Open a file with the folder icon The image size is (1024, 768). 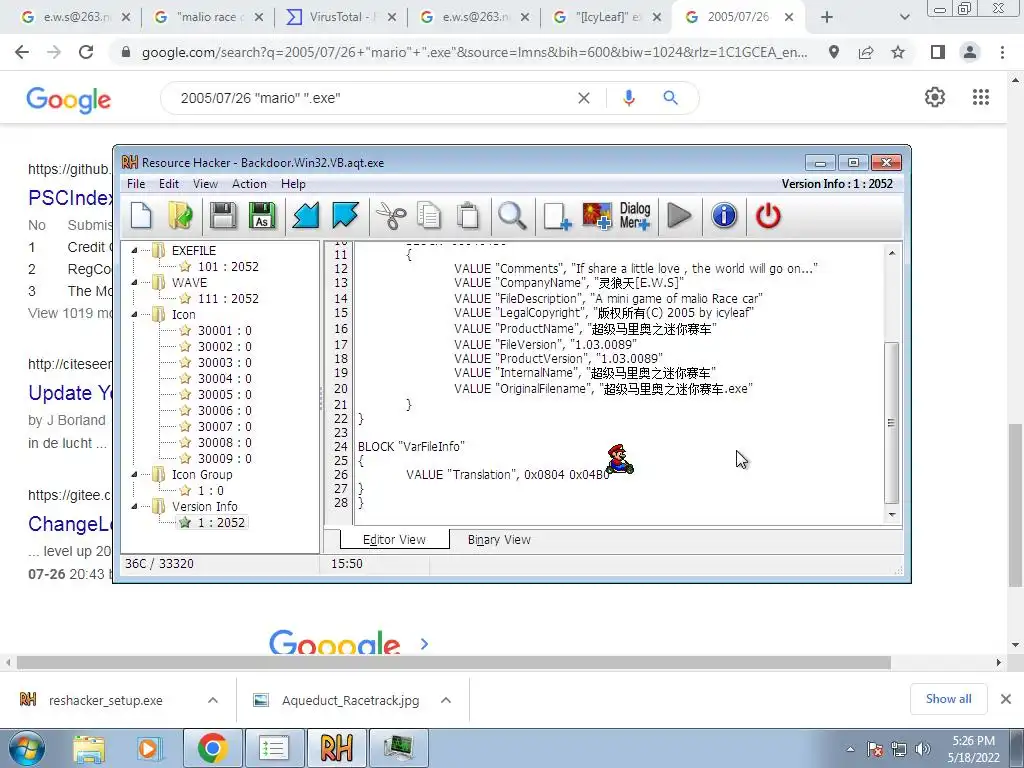tap(180, 216)
